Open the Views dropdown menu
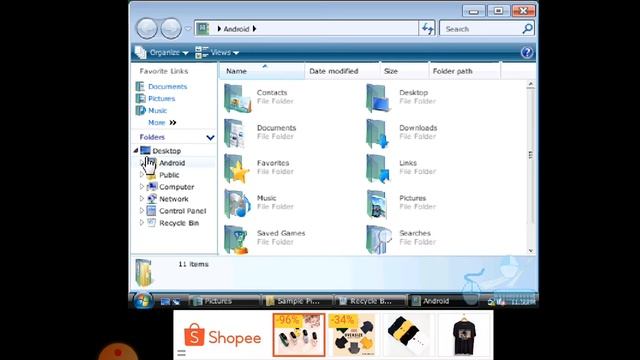 point(217,52)
